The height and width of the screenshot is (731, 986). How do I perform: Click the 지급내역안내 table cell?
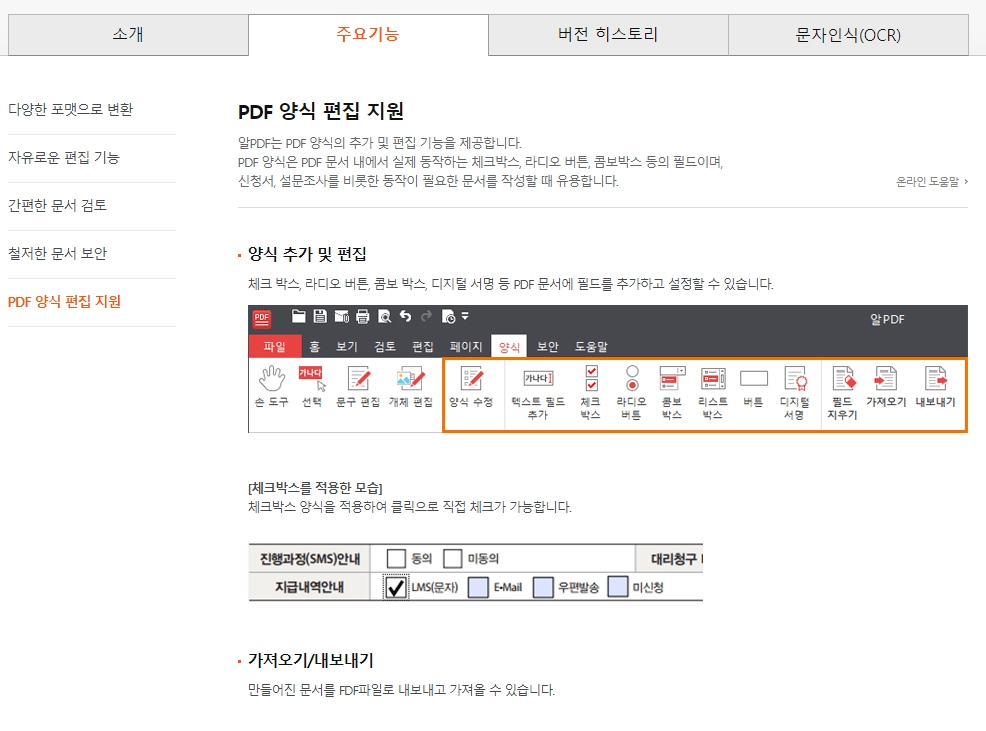[310, 587]
